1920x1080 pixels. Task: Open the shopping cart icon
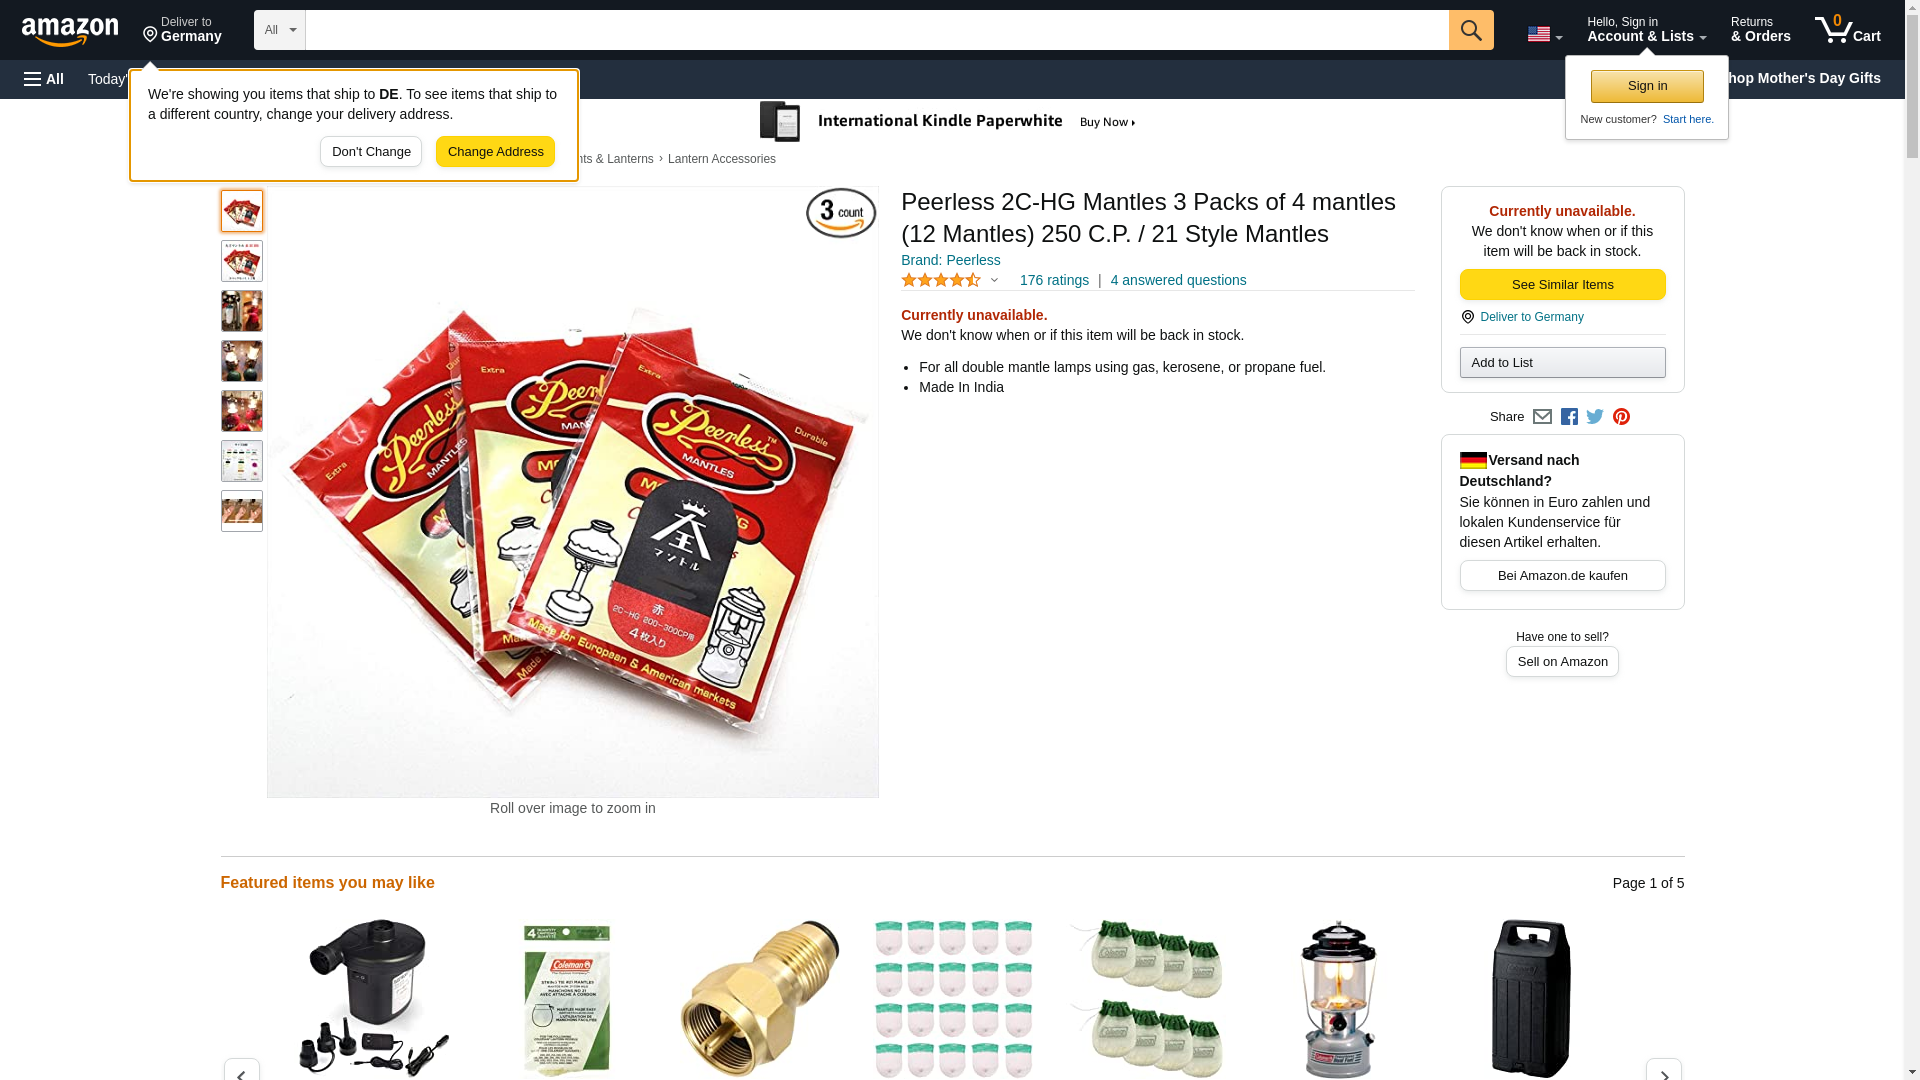click(1847, 30)
